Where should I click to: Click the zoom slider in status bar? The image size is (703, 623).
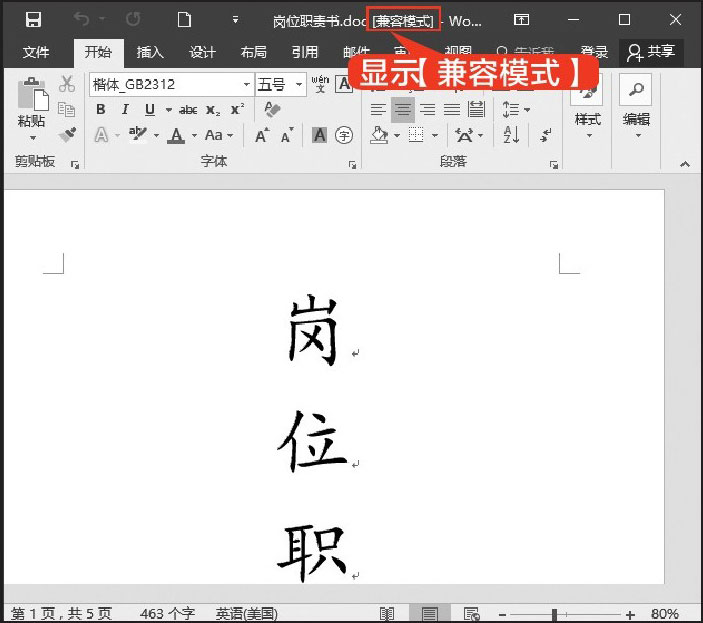click(554, 613)
